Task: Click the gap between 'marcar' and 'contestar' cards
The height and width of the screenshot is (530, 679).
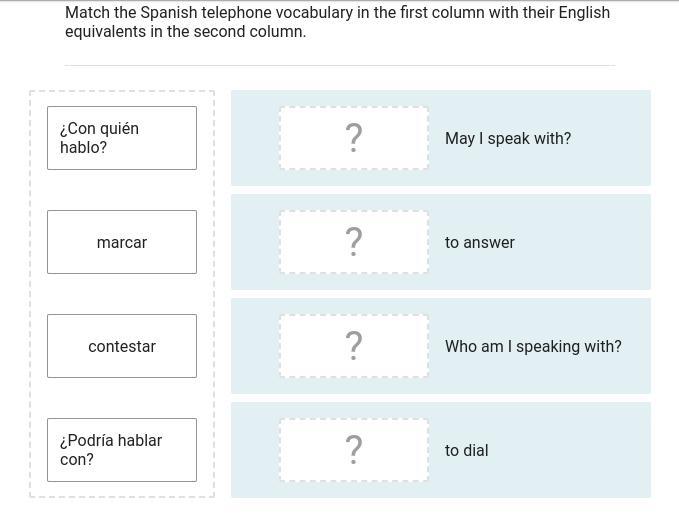Action: [122, 294]
